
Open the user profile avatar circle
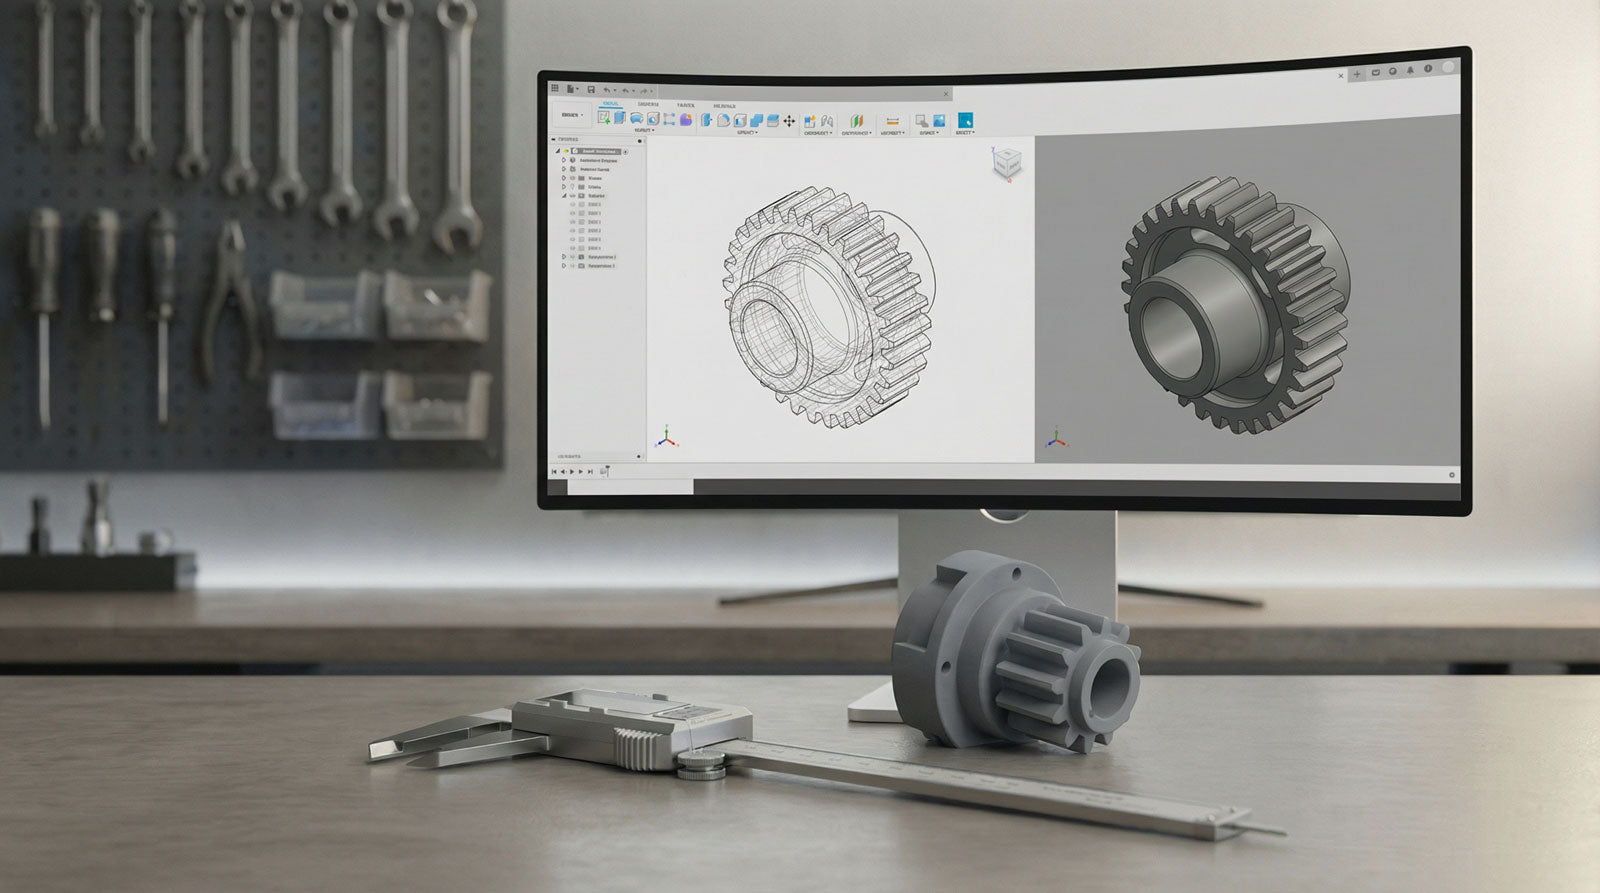coord(1448,67)
